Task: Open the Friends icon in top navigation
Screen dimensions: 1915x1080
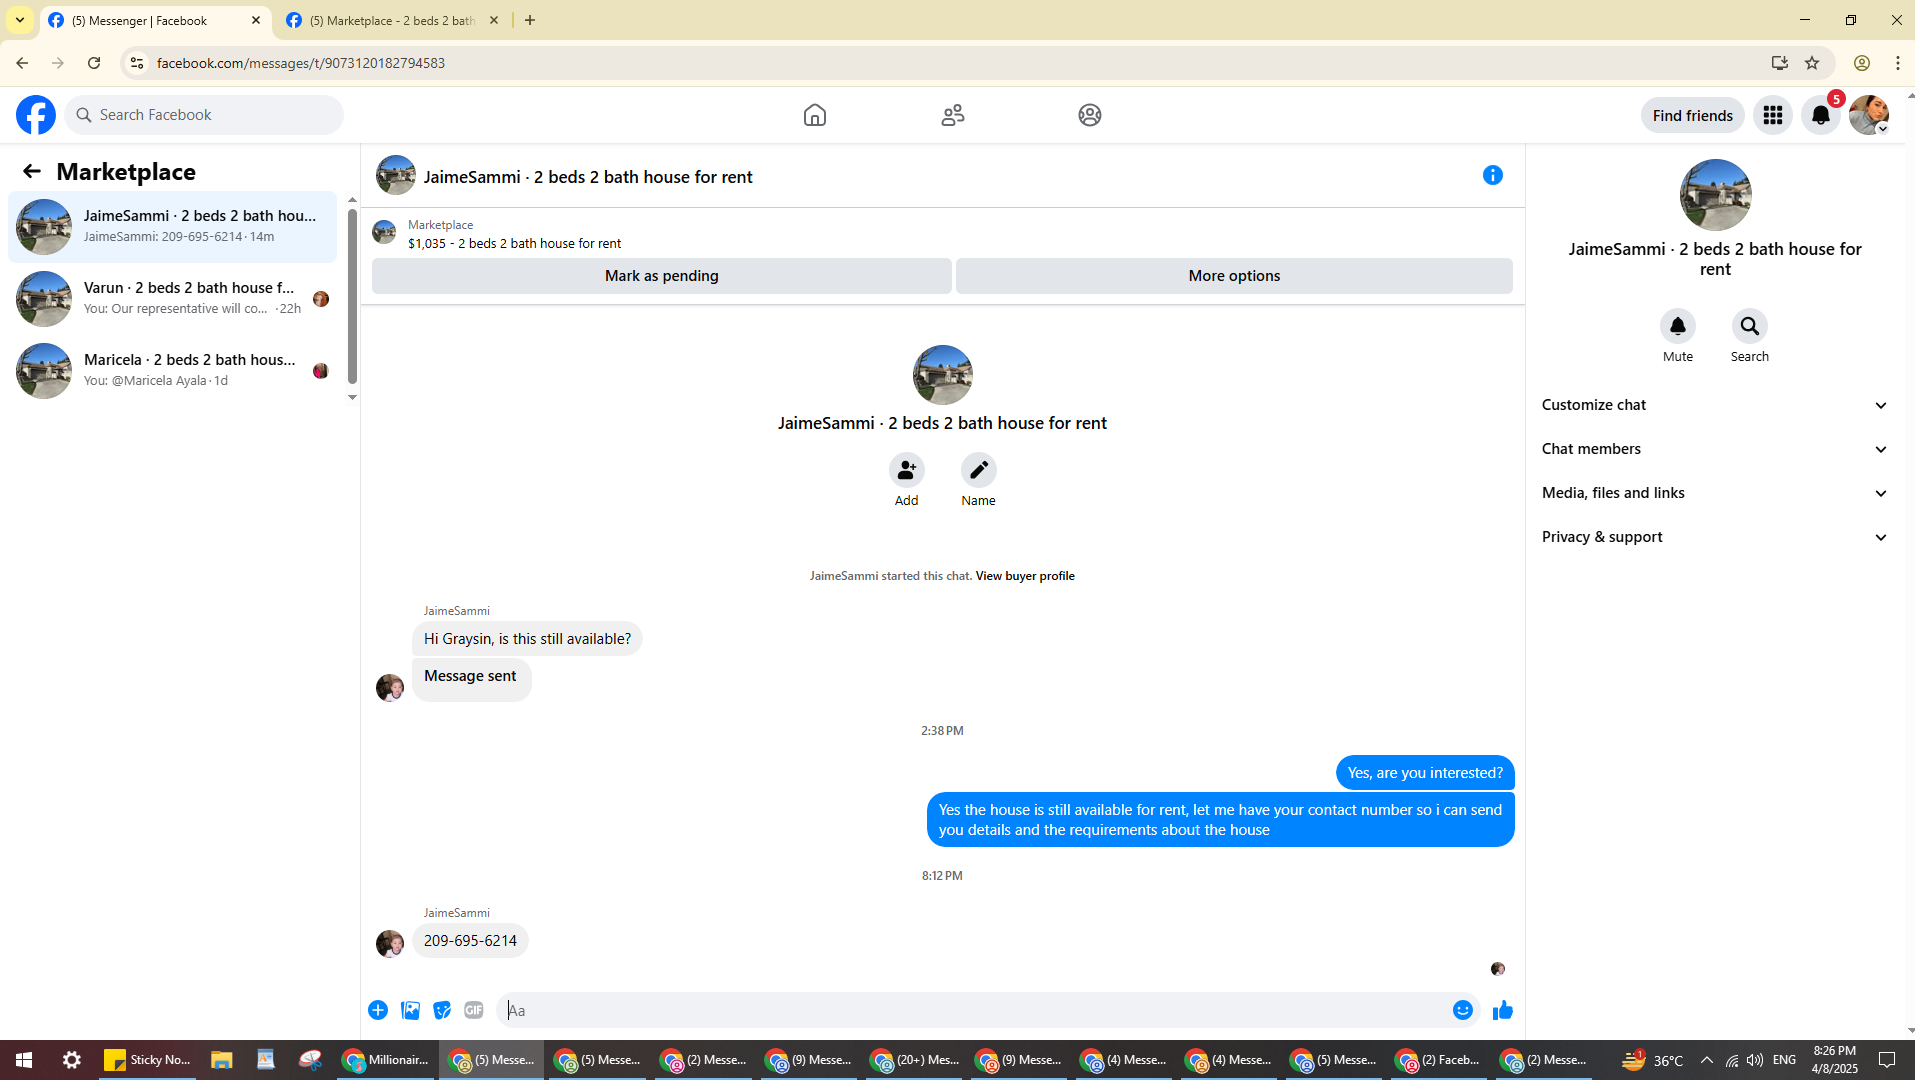Action: pyautogui.click(x=952, y=115)
